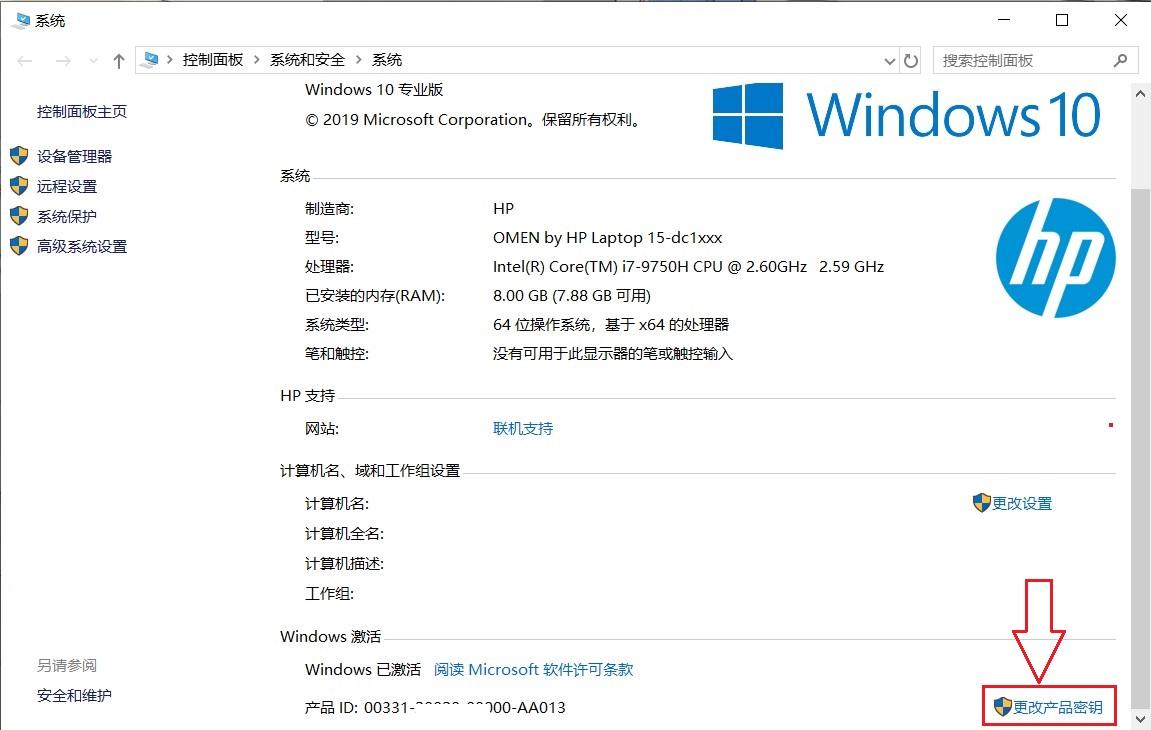Click the forward navigation arrow
The image size is (1151, 730).
click(63, 61)
